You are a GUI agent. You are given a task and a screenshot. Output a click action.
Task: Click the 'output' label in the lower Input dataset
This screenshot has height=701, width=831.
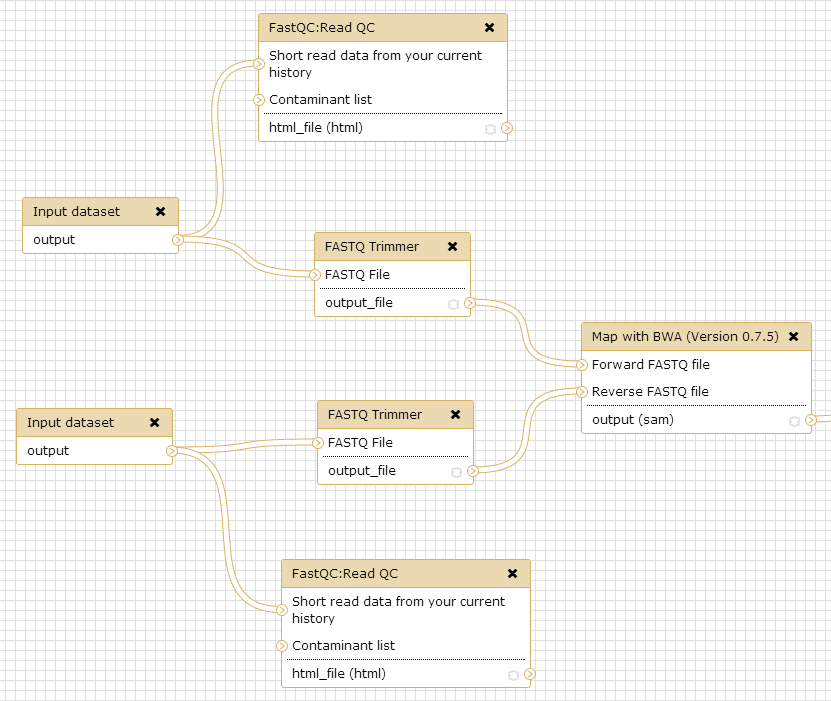pyautogui.click(x=48, y=450)
